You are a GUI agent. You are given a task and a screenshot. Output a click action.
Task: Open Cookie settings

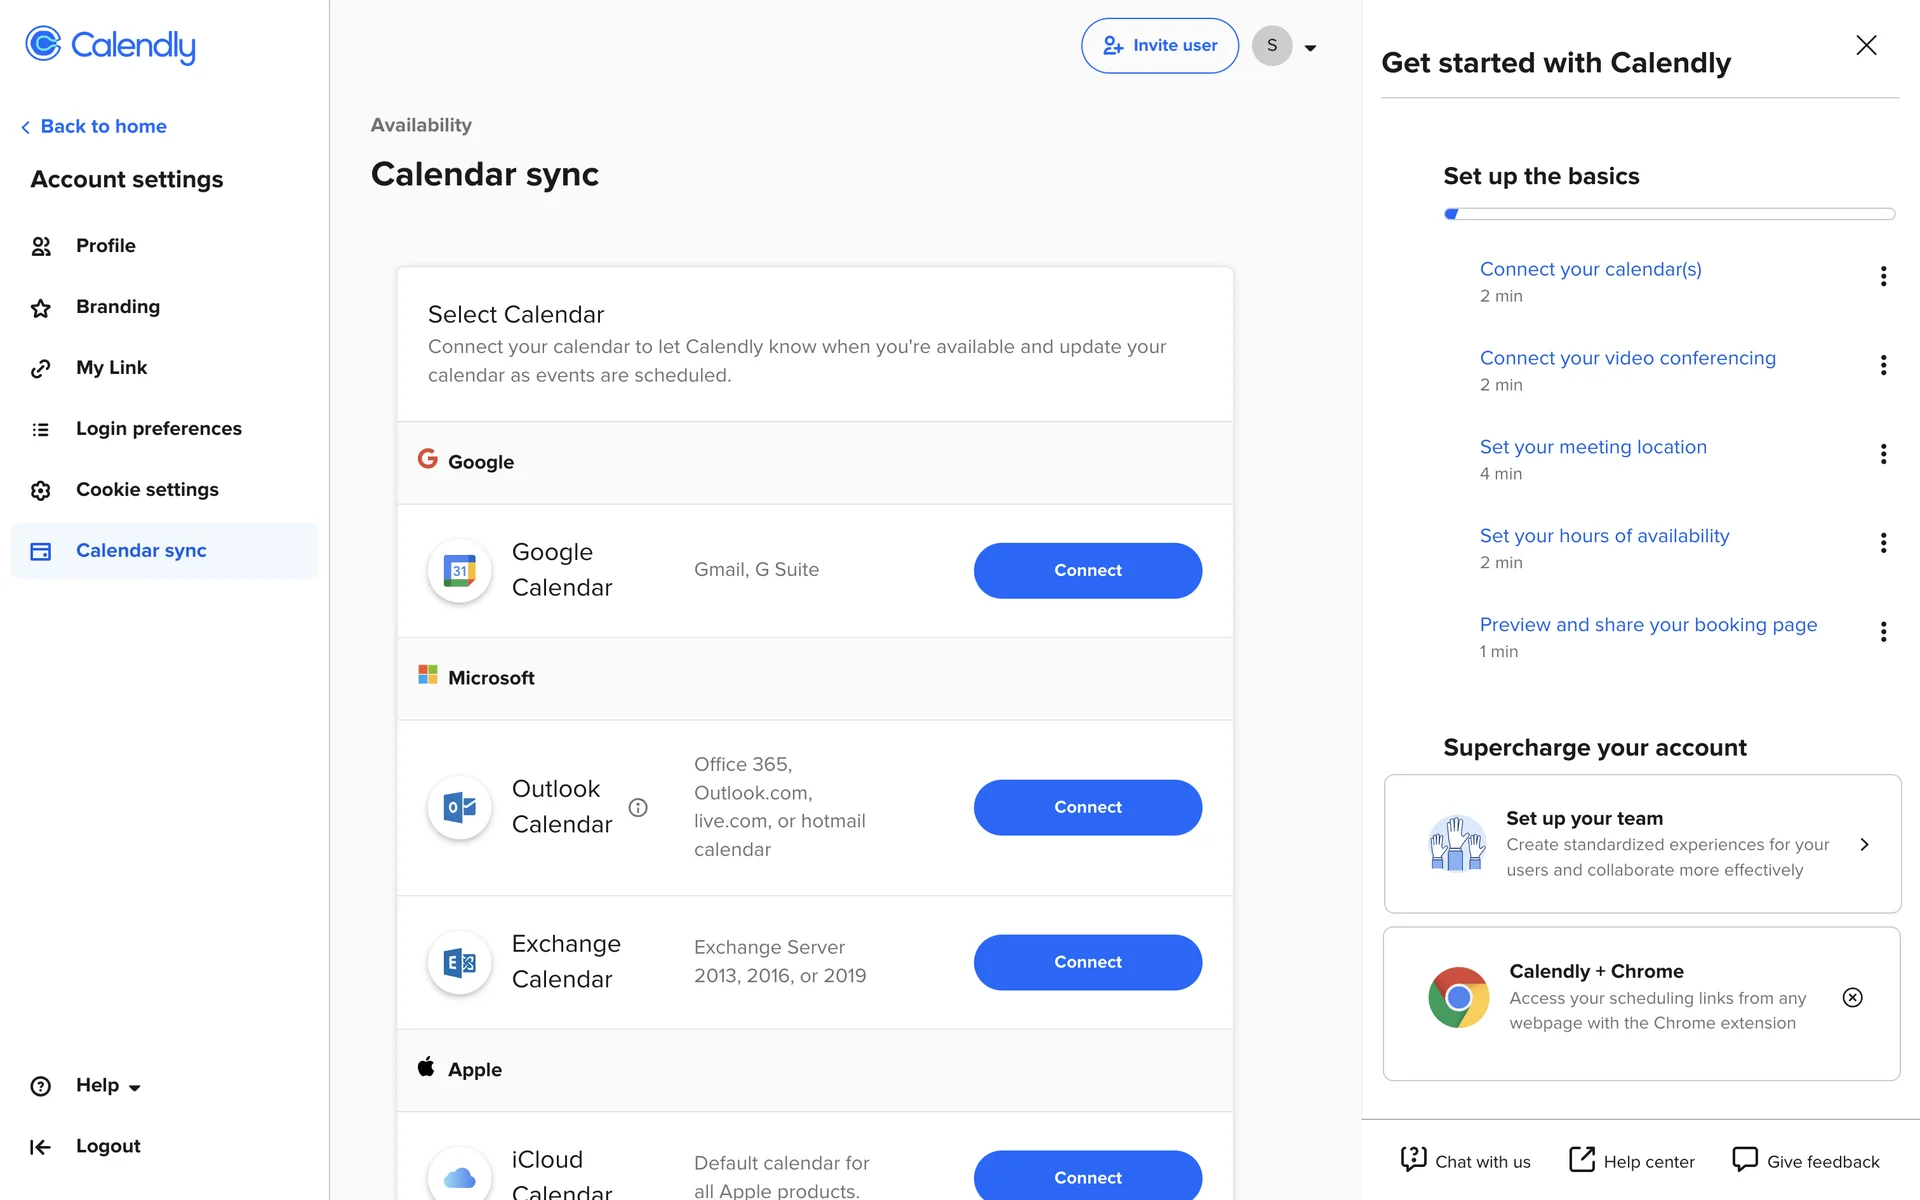(146, 490)
